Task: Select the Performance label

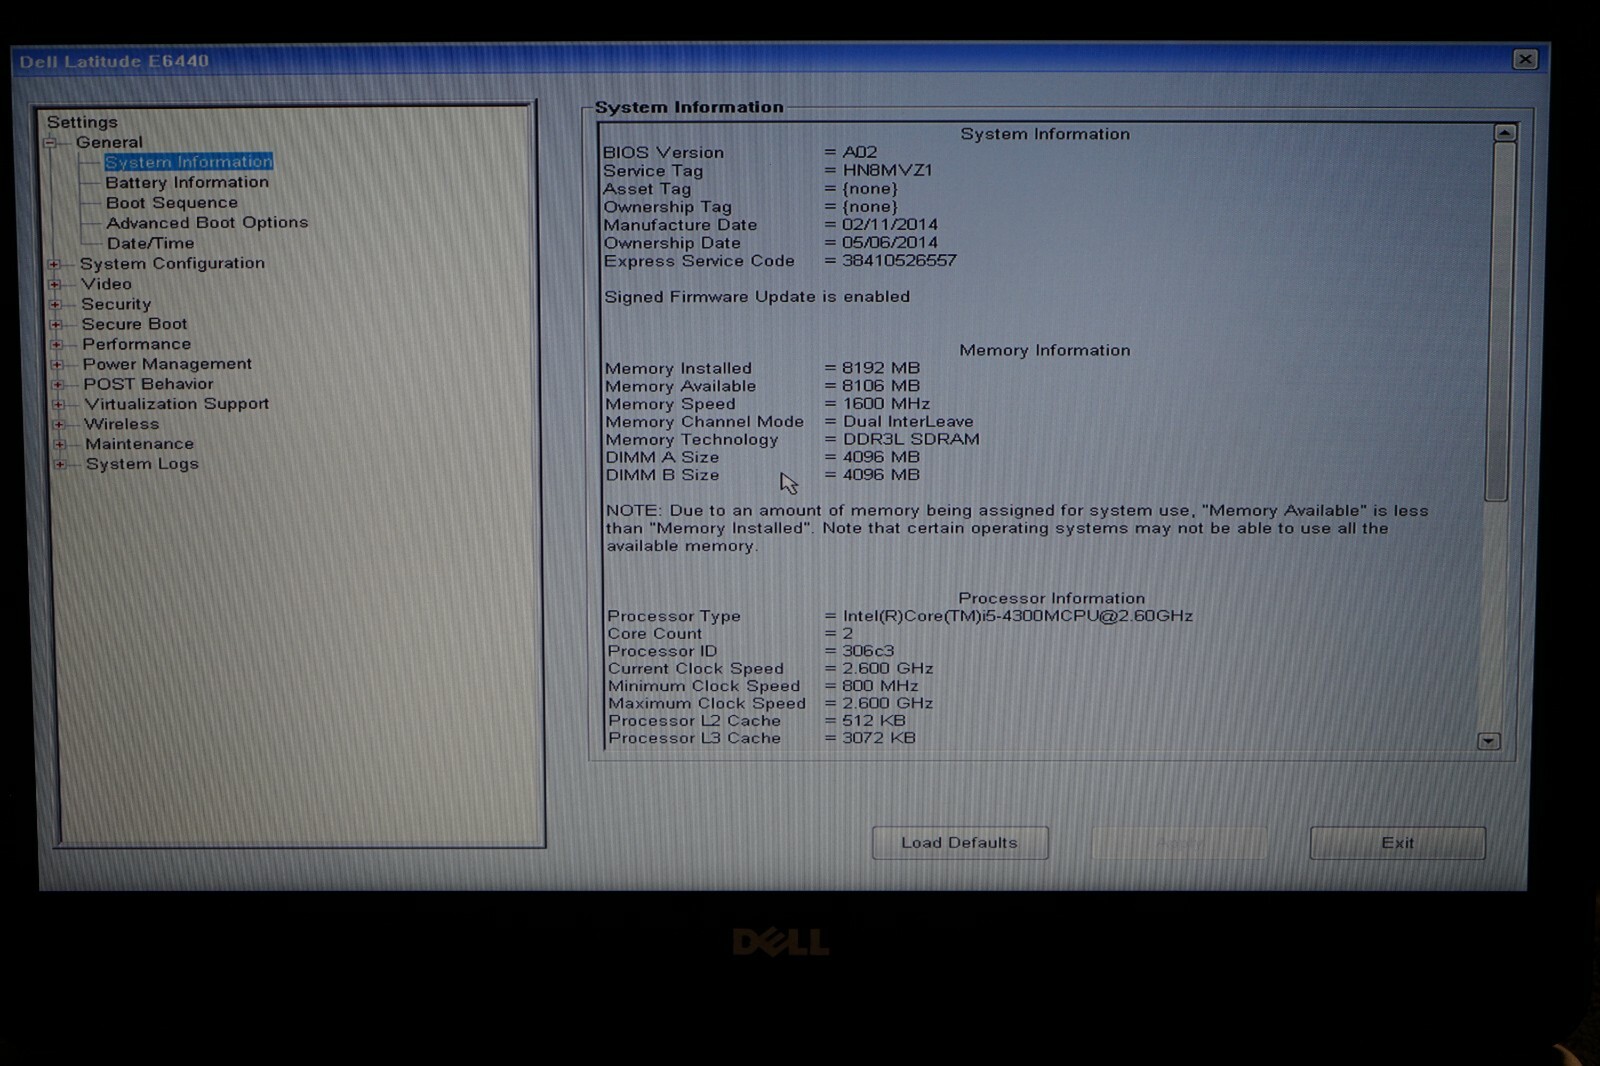Action: click(136, 344)
